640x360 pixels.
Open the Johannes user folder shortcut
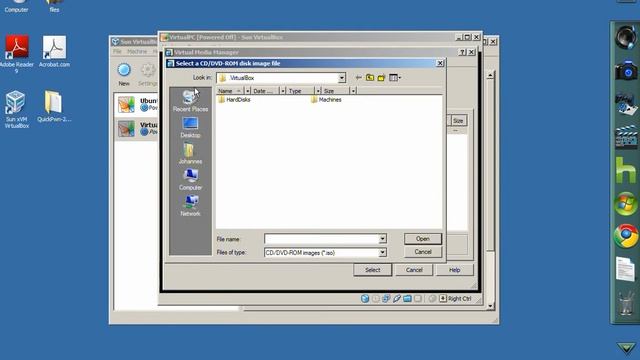click(190, 153)
